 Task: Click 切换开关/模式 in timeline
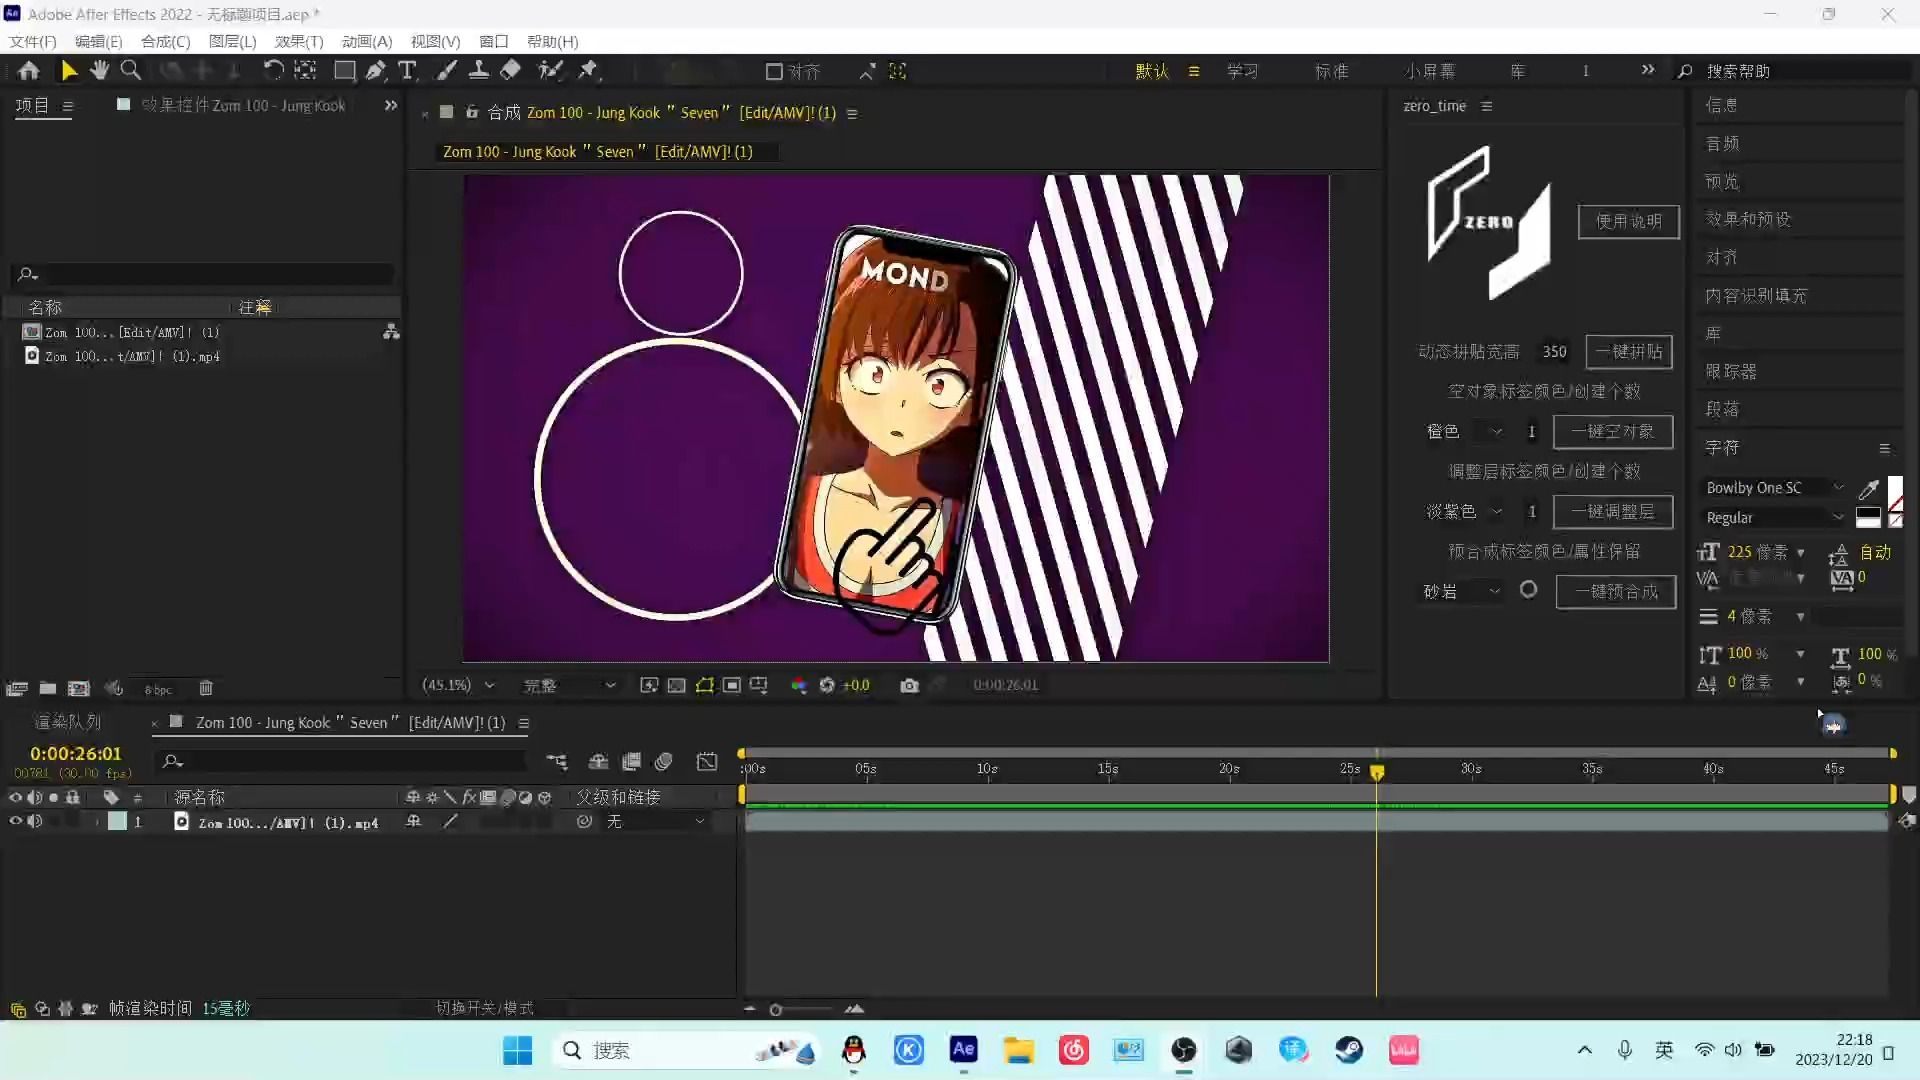[x=485, y=1008]
